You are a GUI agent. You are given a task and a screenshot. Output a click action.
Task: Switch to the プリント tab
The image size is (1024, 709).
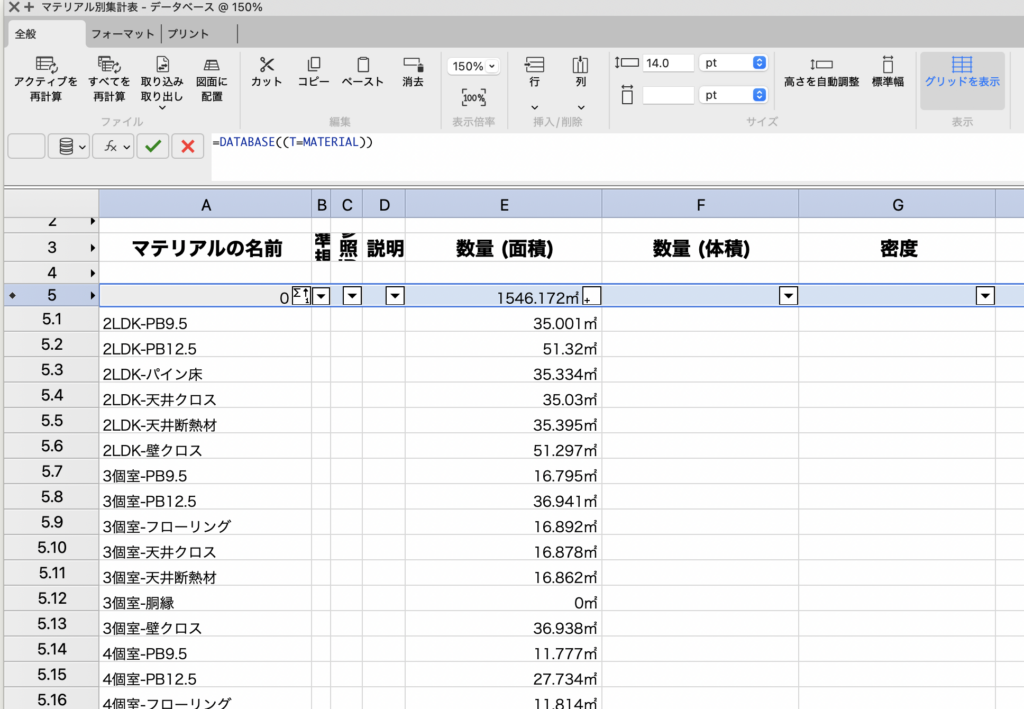pos(188,33)
